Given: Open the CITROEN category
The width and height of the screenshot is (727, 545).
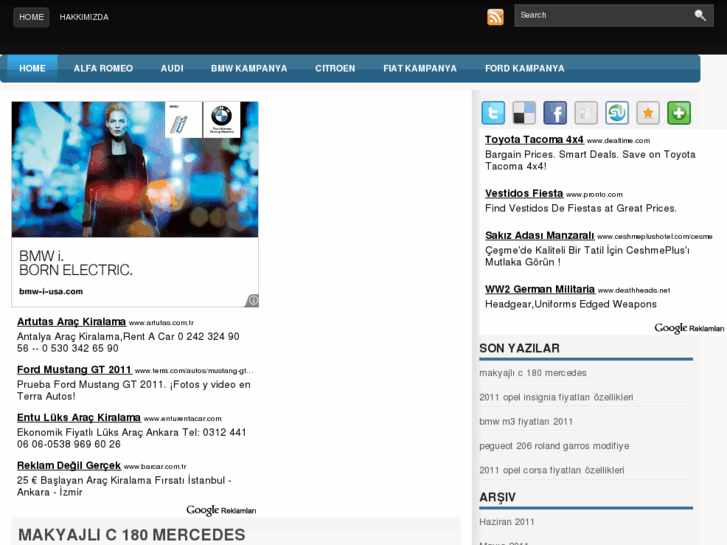Looking at the screenshot, I should [x=335, y=68].
